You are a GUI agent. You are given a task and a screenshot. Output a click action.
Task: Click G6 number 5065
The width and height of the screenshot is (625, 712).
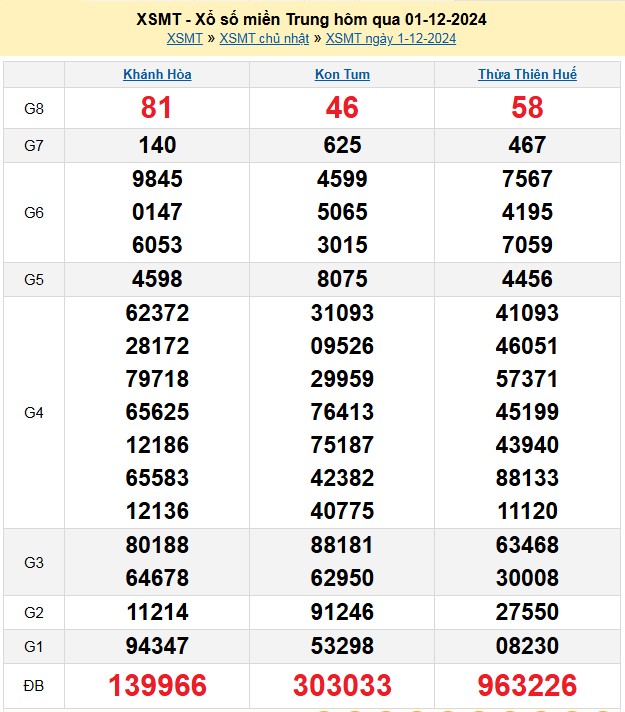pyautogui.click(x=342, y=212)
